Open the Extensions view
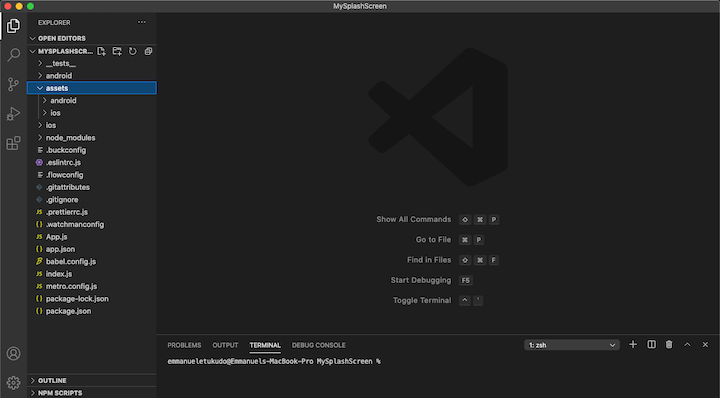 [13, 143]
